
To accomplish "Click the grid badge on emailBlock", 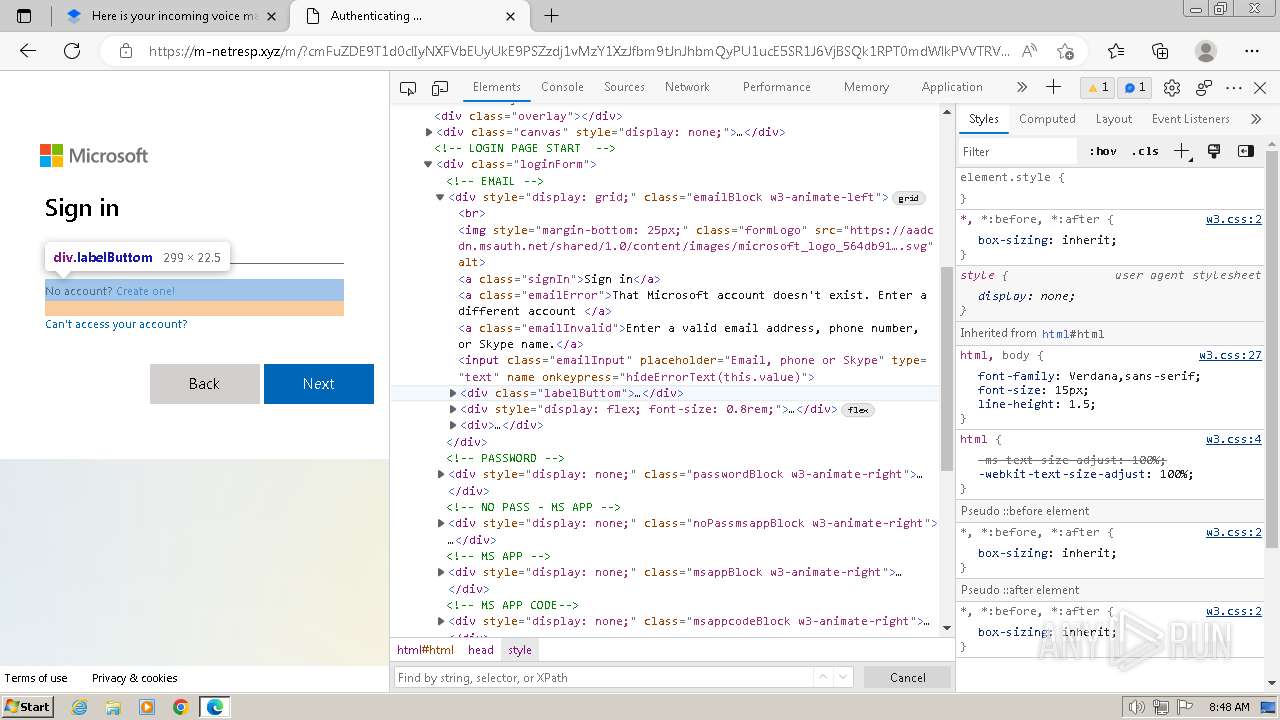I will click(909, 198).
